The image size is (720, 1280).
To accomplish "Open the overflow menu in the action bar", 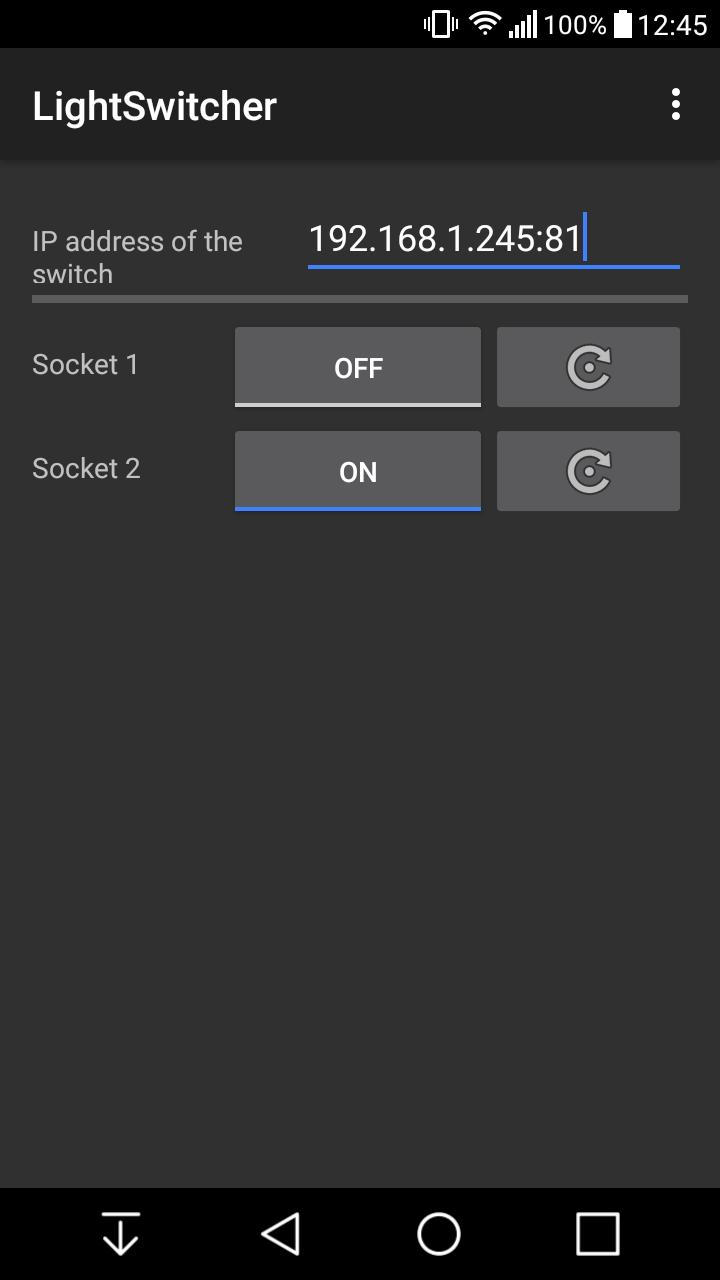I will [x=676, y=104].
